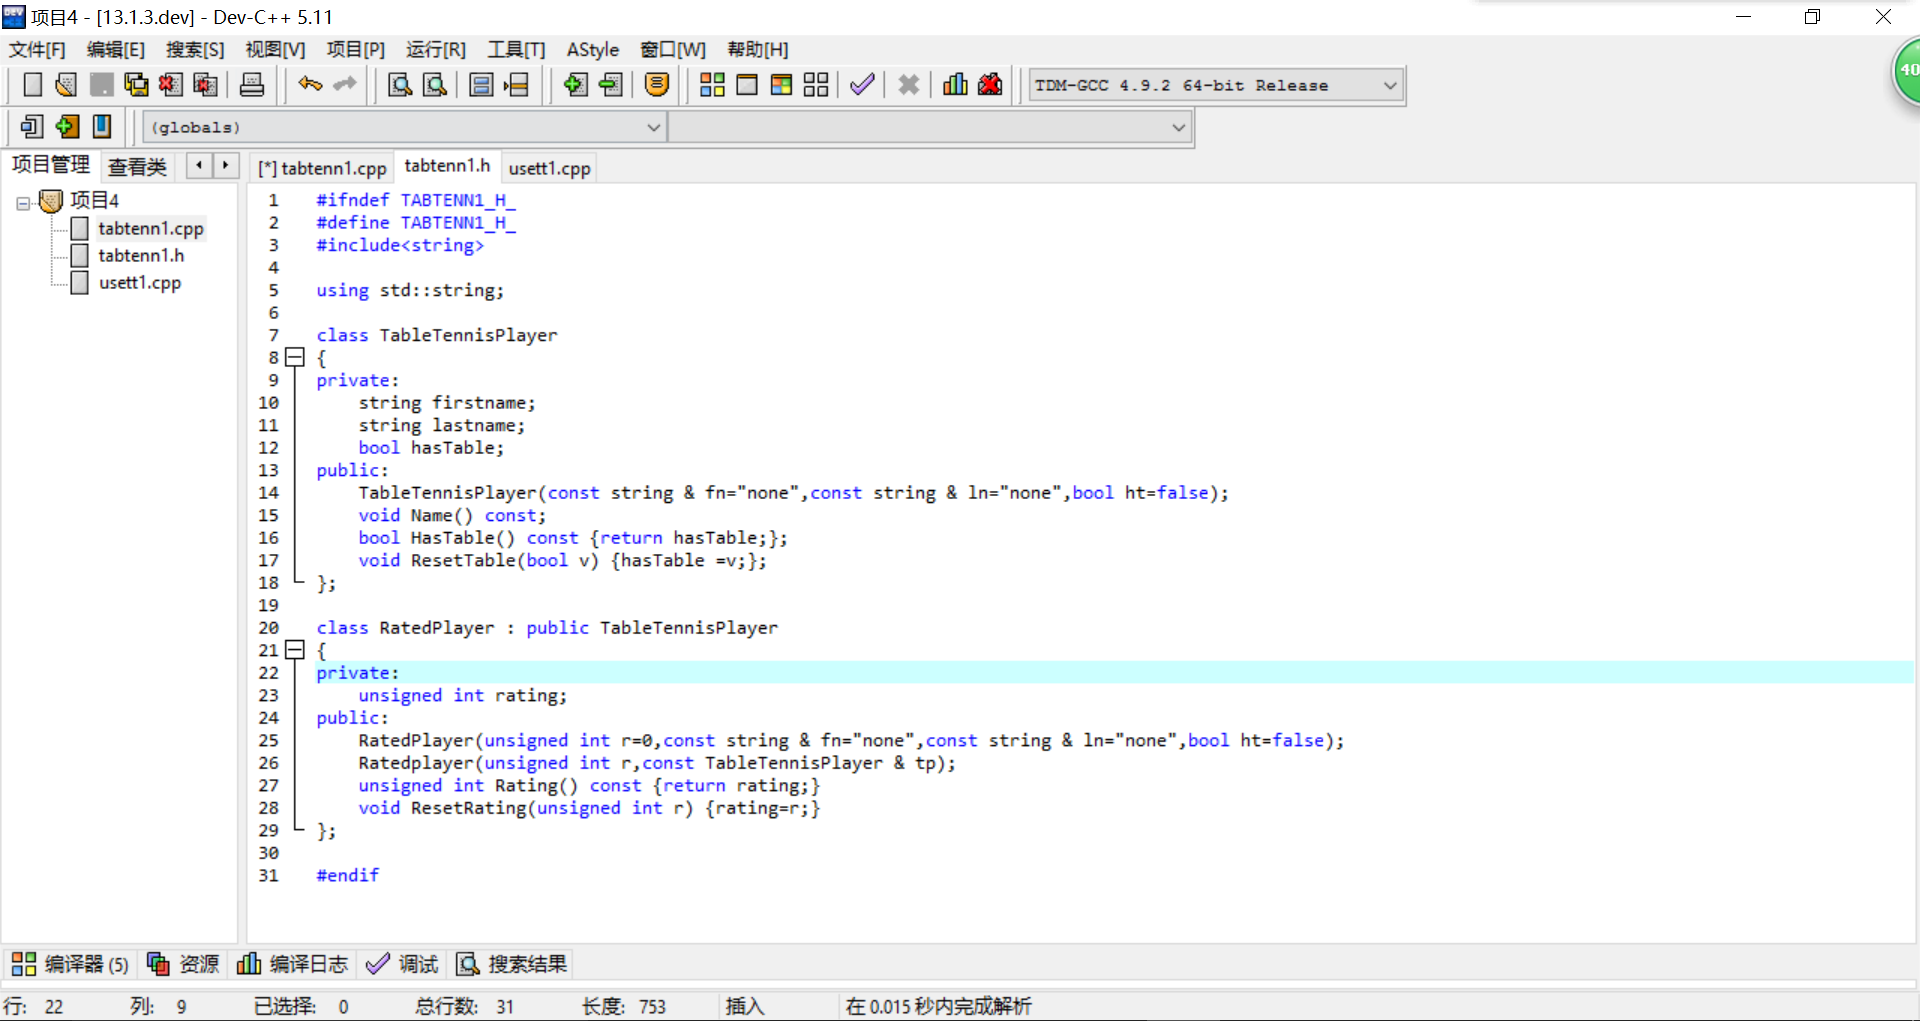Click the Replace magnifier icon

coord(435,85)
